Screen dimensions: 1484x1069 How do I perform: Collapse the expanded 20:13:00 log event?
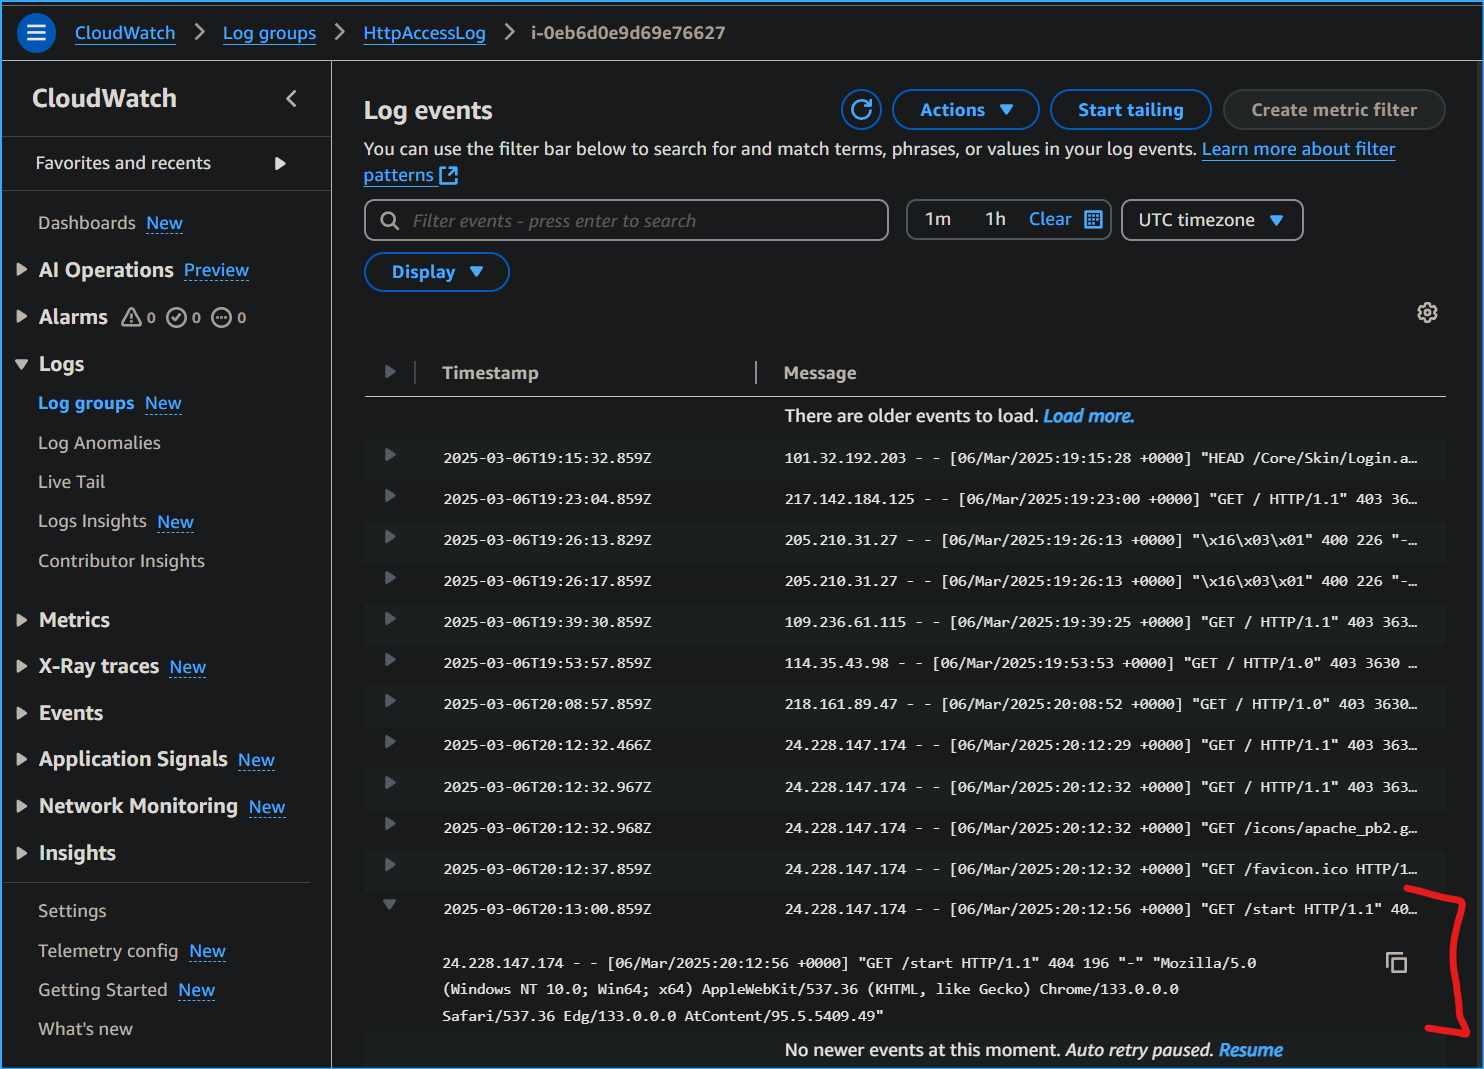tap(389, 904)
